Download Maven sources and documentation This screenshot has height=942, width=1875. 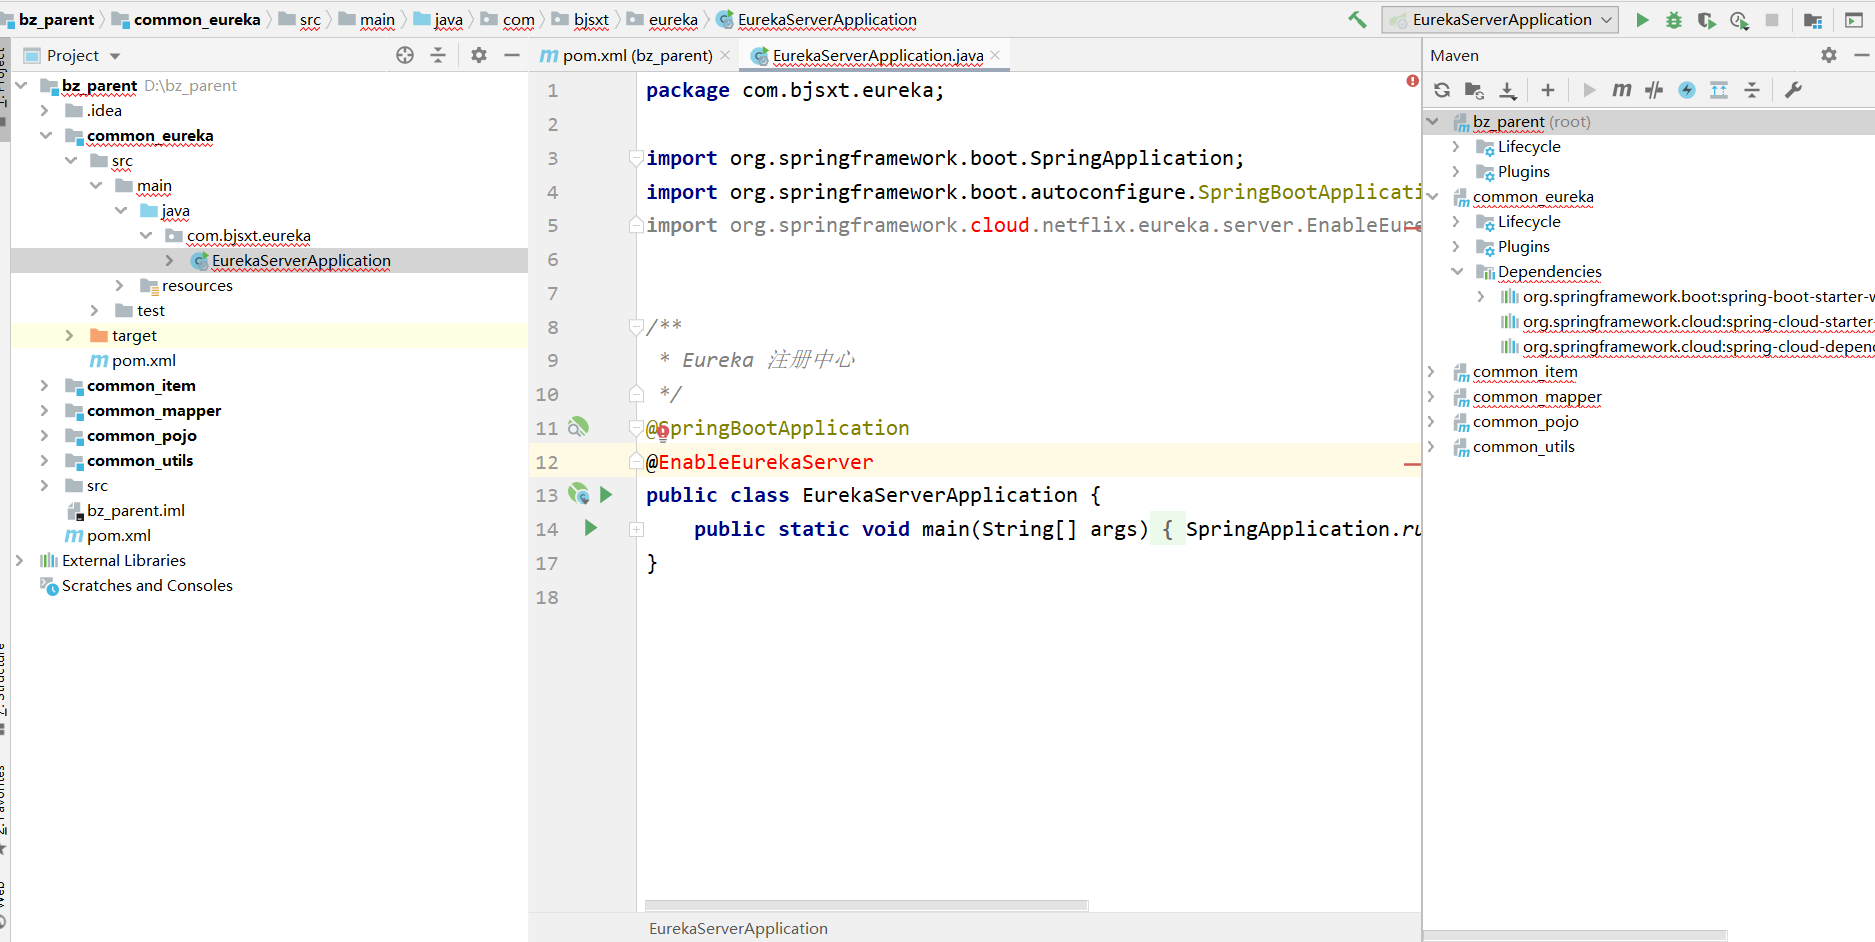[x=1508, y=90]
